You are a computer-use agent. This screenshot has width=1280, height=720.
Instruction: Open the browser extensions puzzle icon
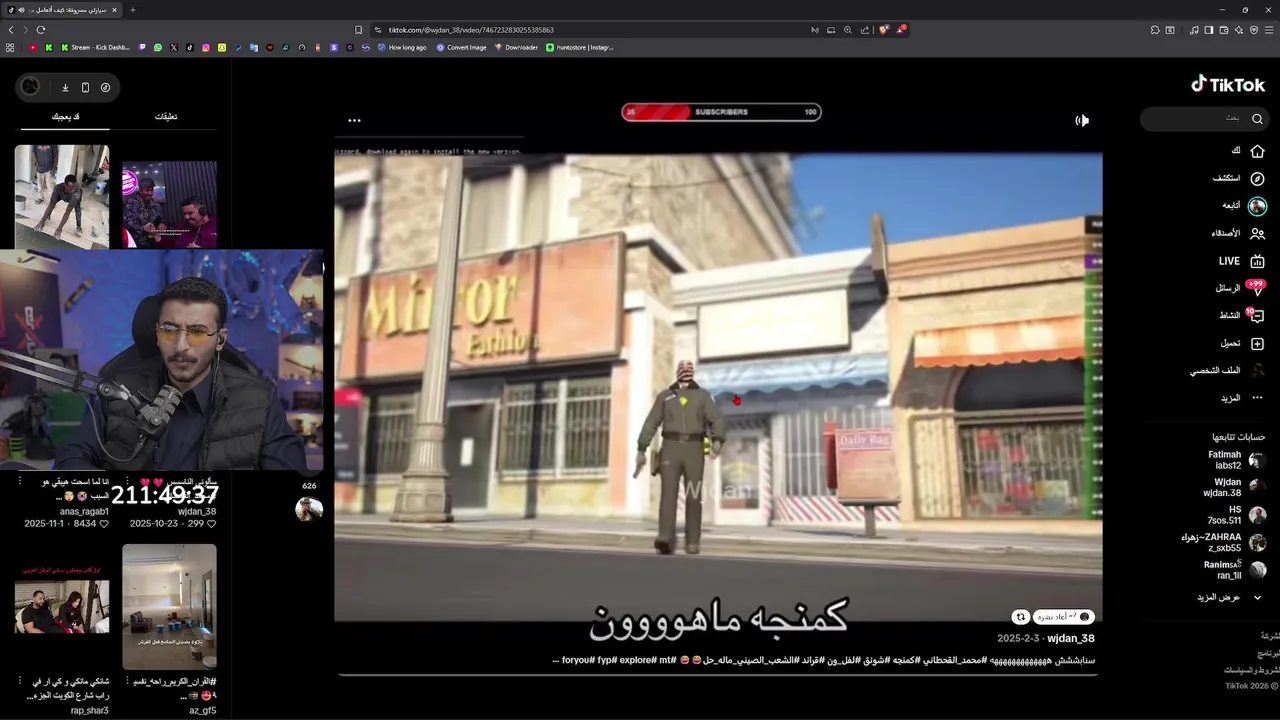point(1155,30)
